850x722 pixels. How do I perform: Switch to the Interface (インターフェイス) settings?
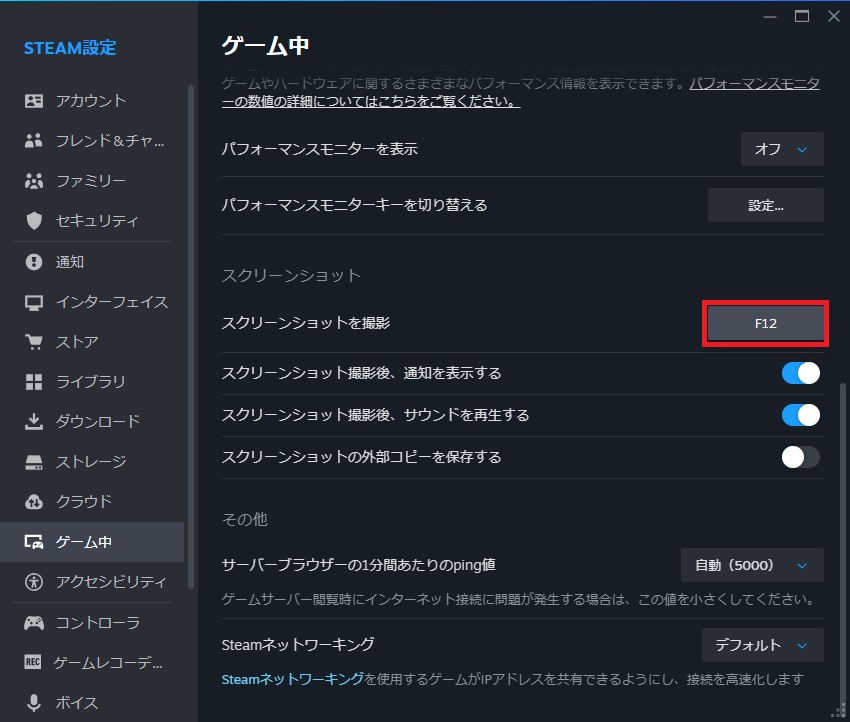pyautogui.click(x=111, y=302)
